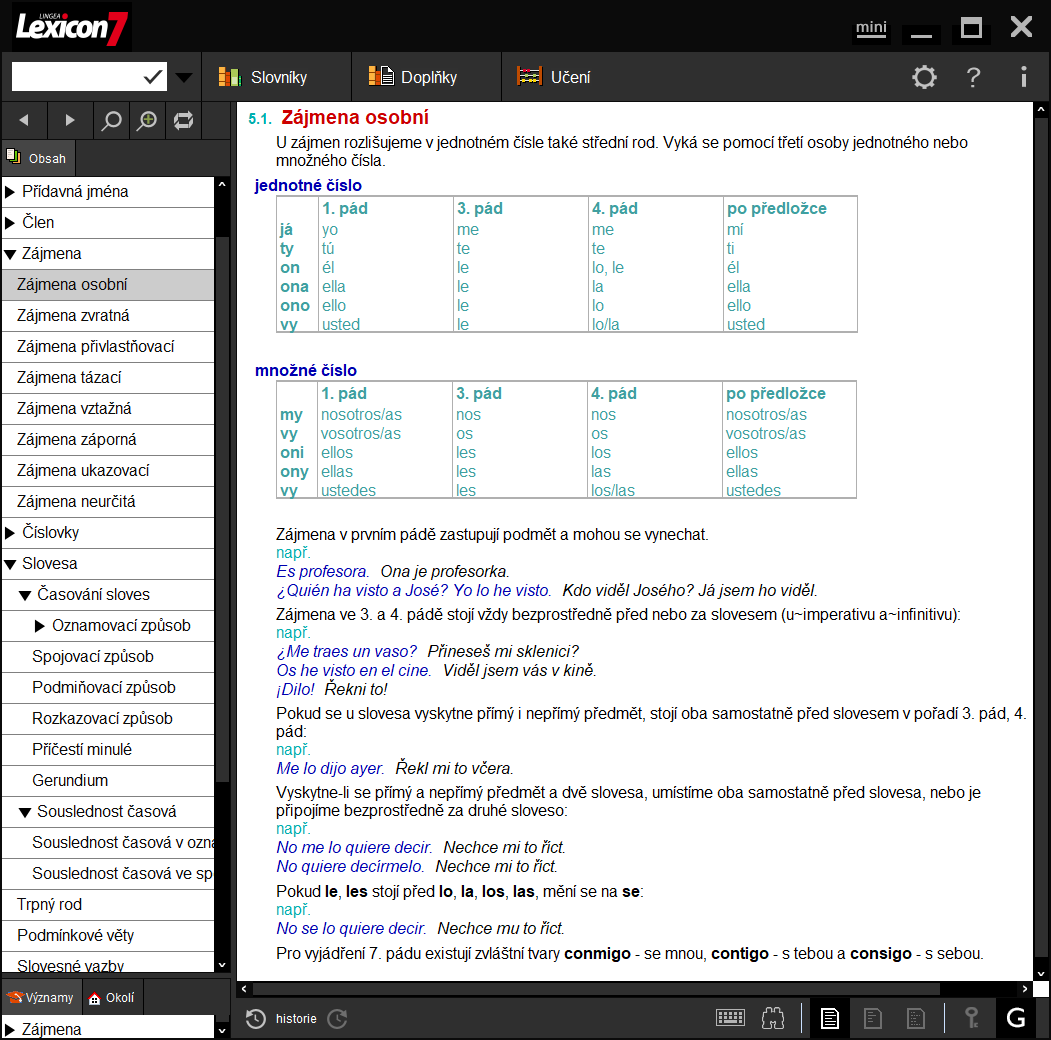Click the magnifier with plus icon
This screenshot has height=1040, width=1051.
tap(147, 121)
